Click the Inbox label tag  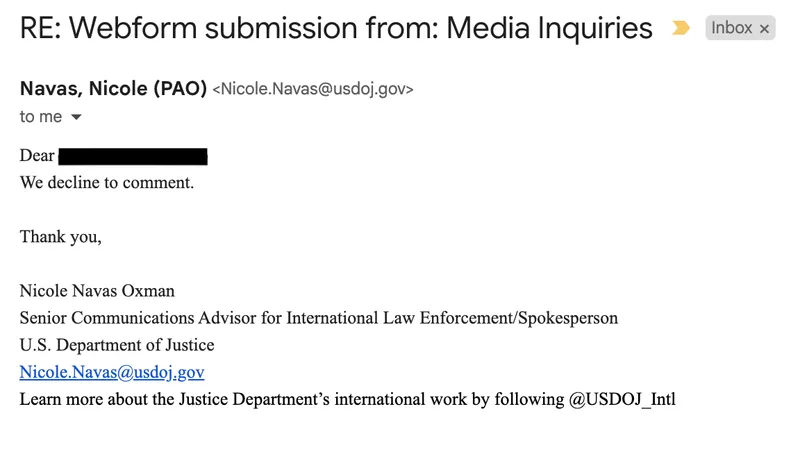pyautogui.click(x=732, y=28)
